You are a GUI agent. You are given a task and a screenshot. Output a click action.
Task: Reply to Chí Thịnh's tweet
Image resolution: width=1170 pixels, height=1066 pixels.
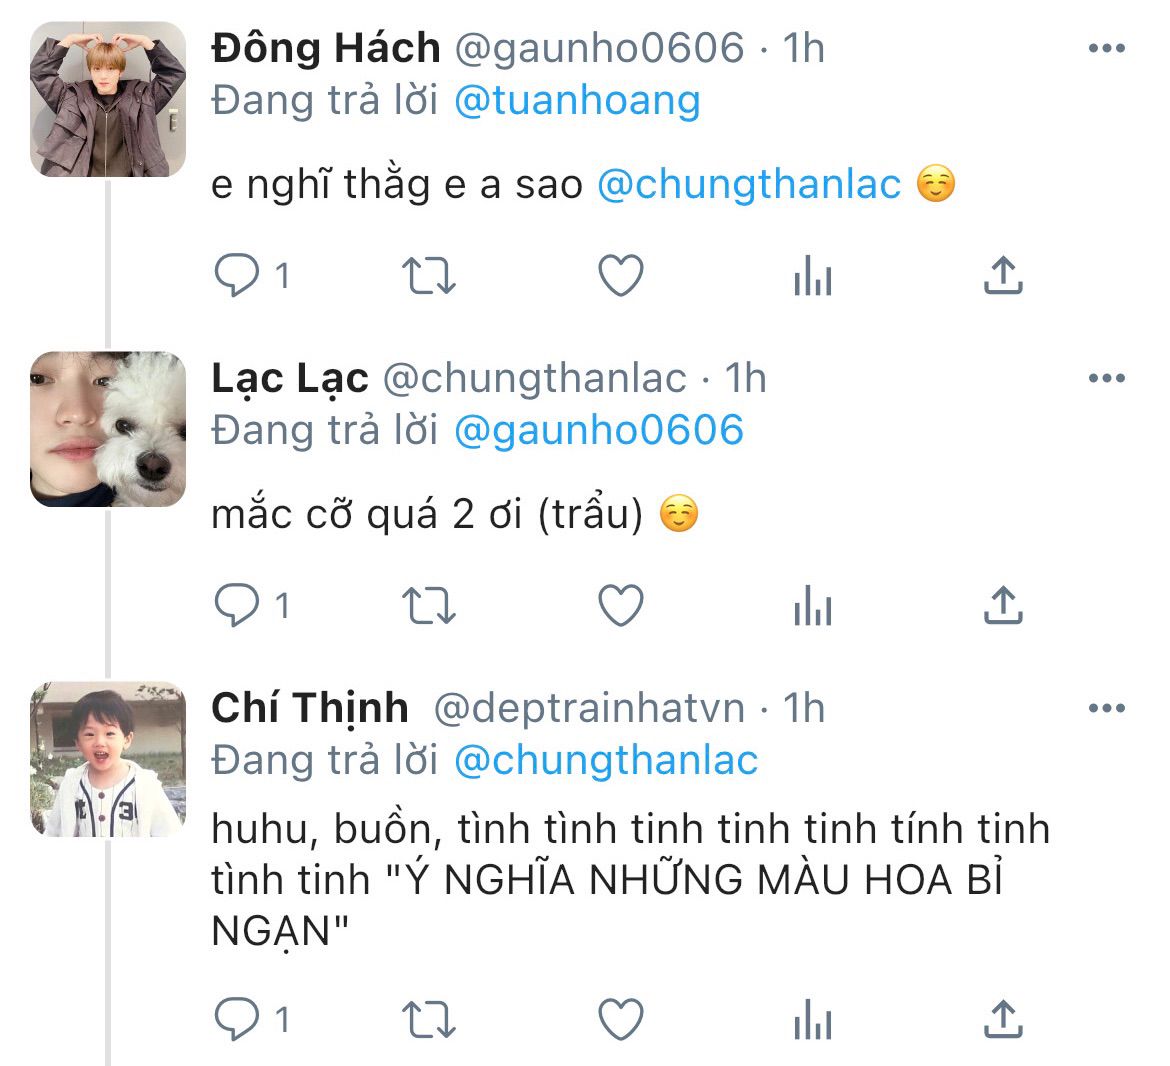click(x=238, y=1020)
